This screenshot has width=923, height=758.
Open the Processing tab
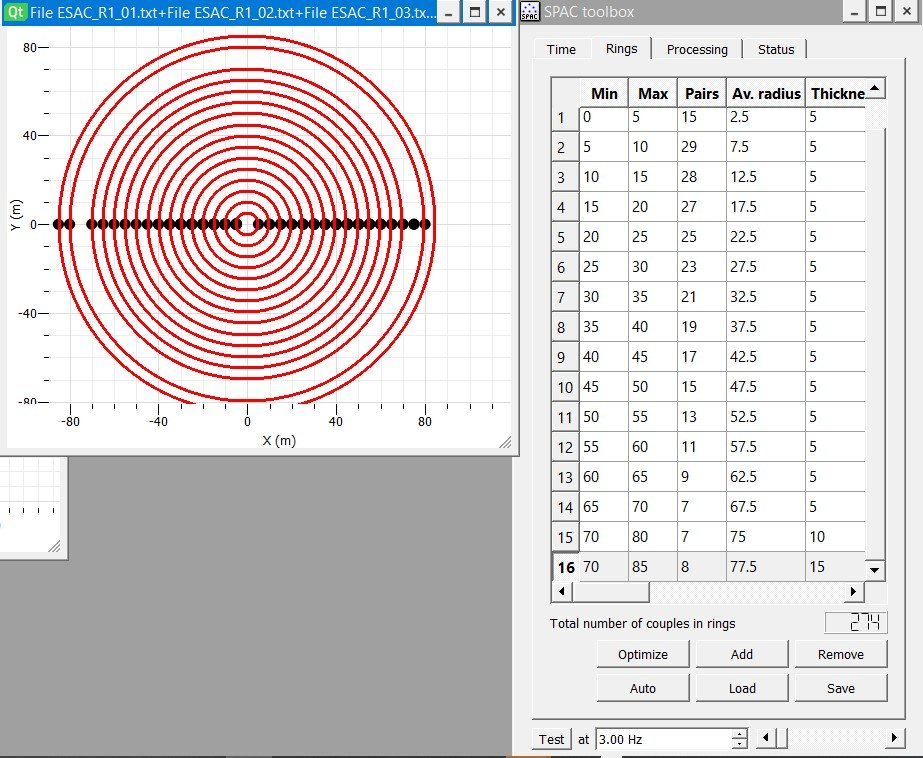[697, 49]
